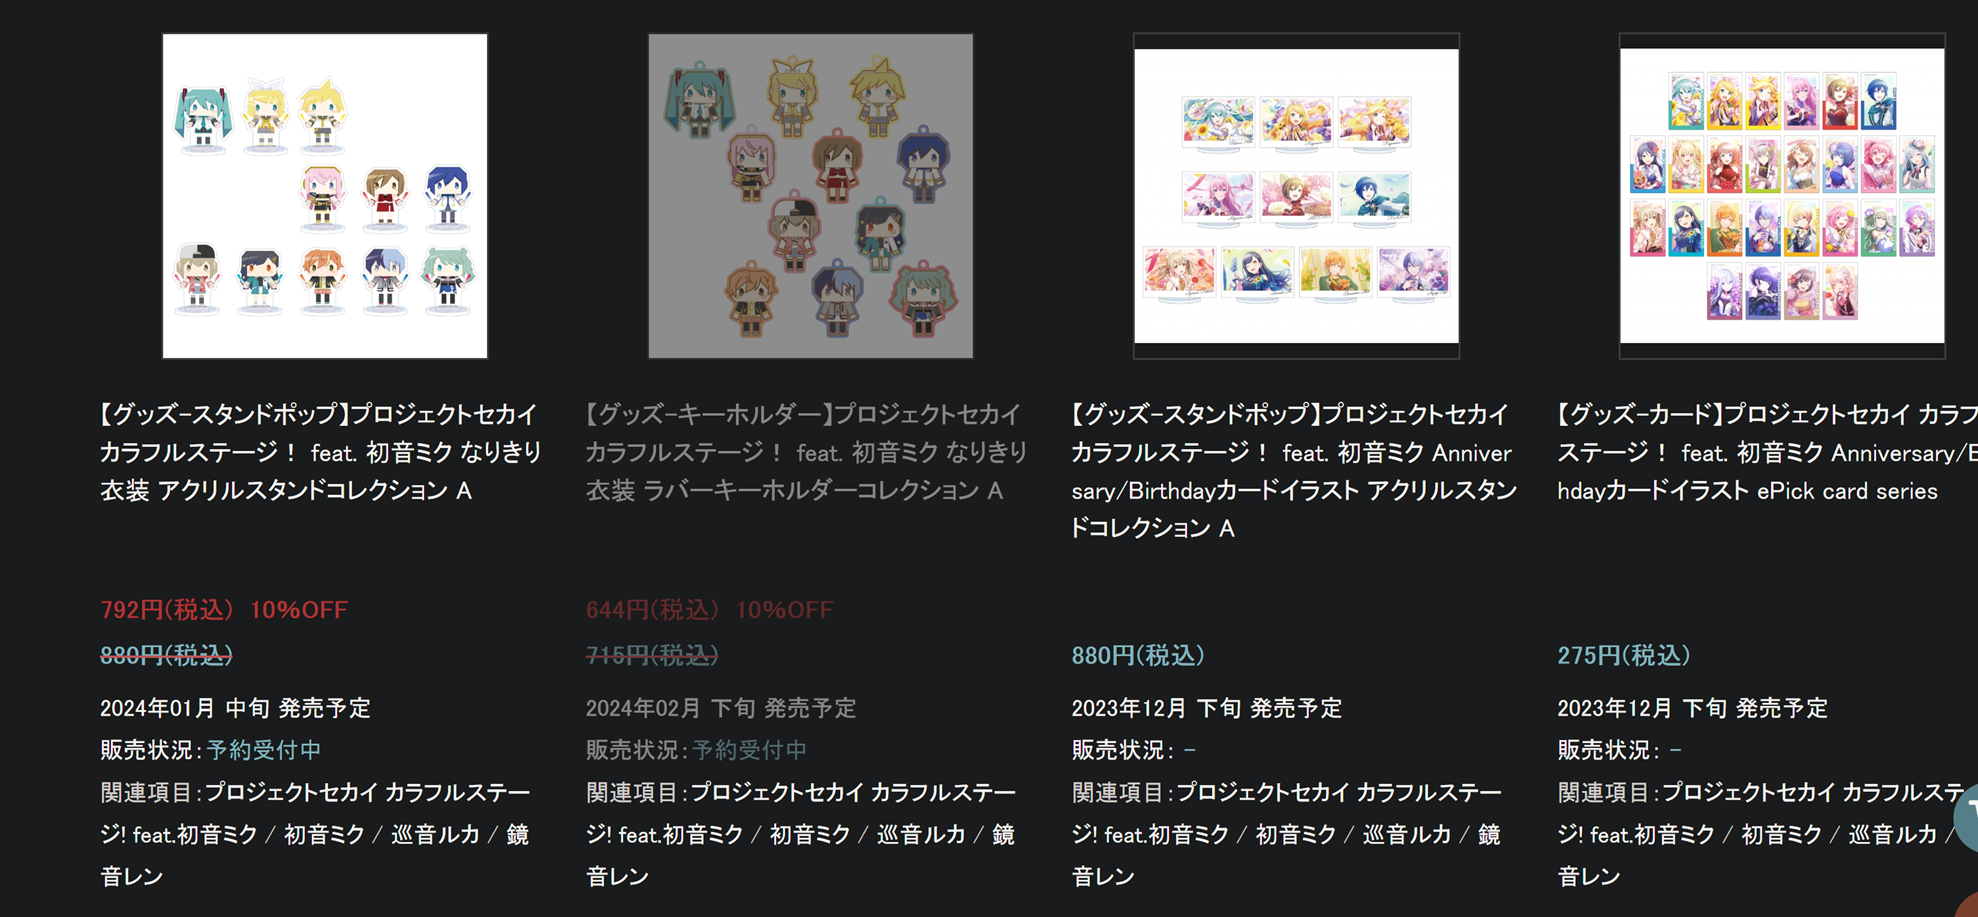Click 予約受付中 status under first product

pyautogui.click(x=264, y=750)
